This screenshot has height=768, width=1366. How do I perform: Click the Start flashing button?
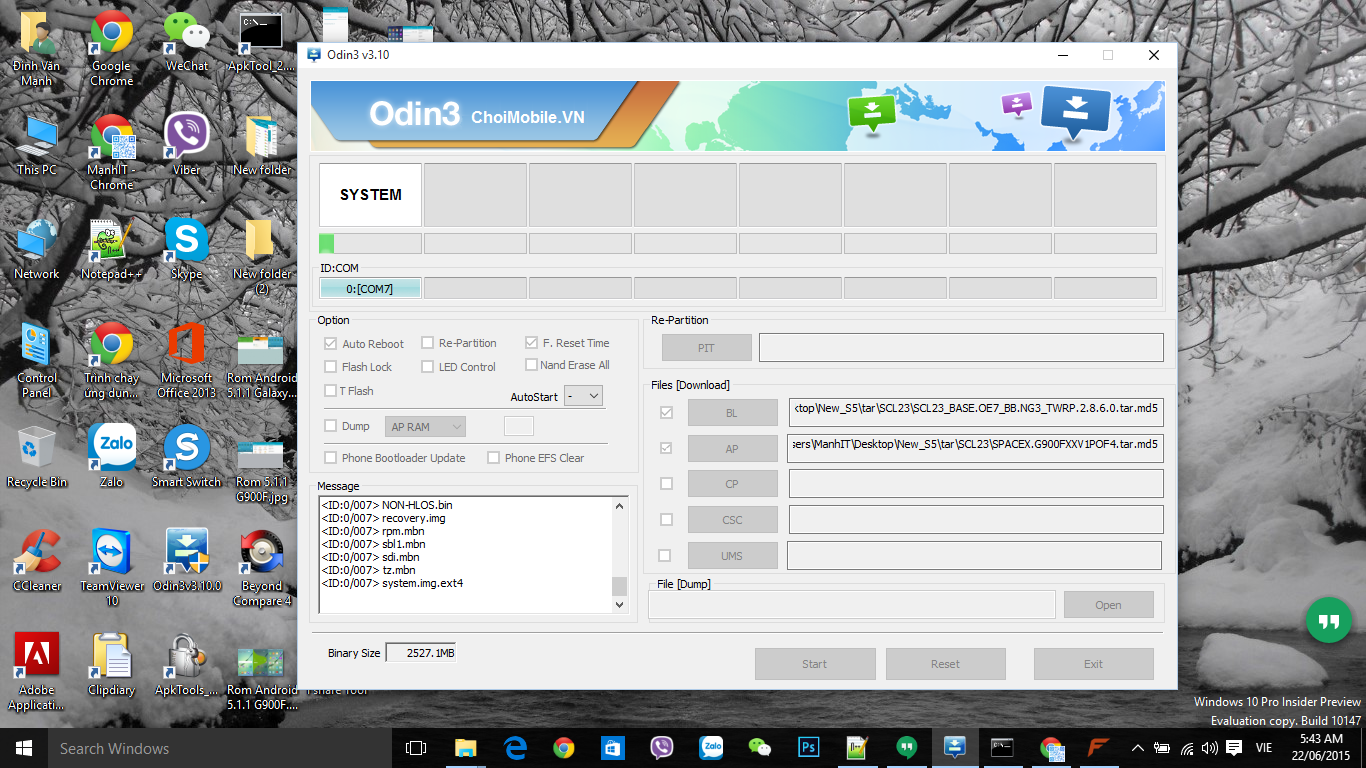(815, 664)
